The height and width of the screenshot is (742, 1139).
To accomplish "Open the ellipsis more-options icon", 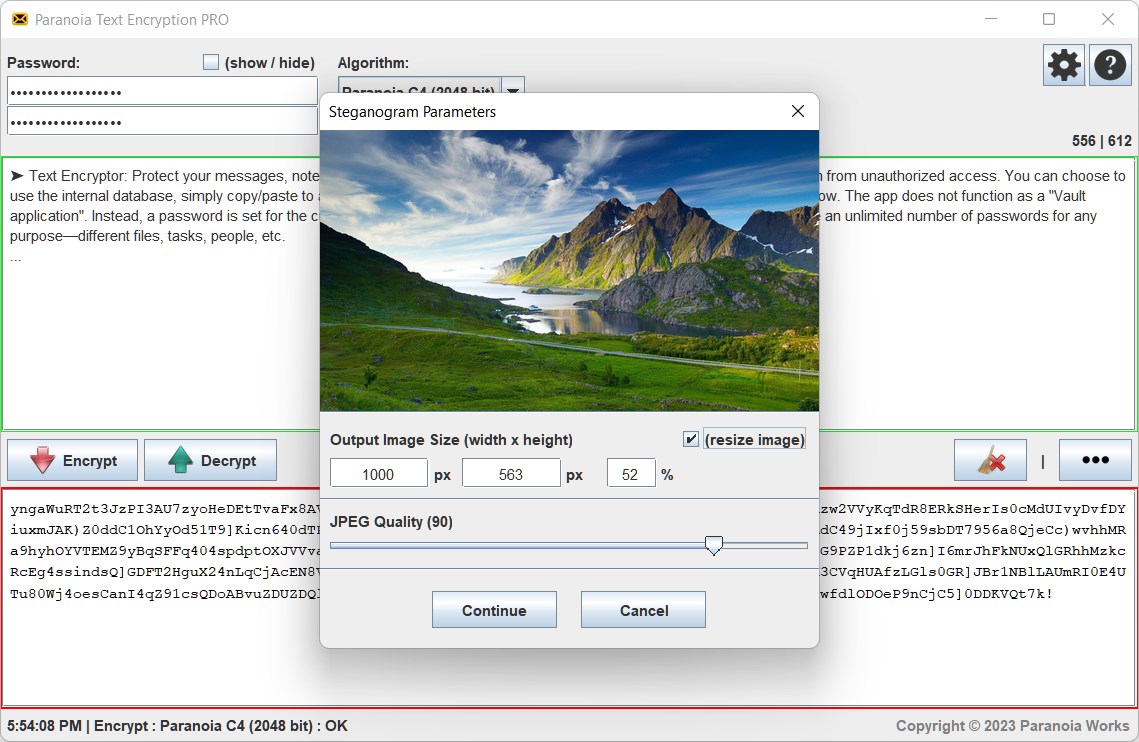I will (1095, 459).
